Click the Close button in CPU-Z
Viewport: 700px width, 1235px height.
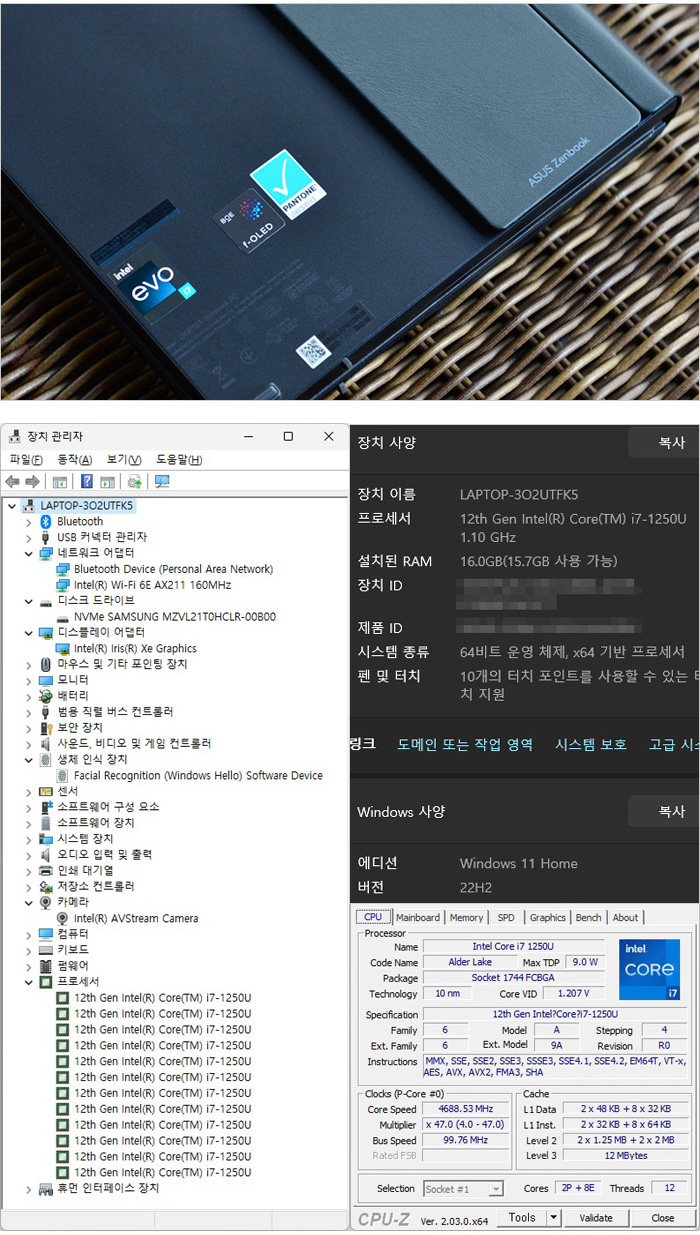pos(662,1218)
